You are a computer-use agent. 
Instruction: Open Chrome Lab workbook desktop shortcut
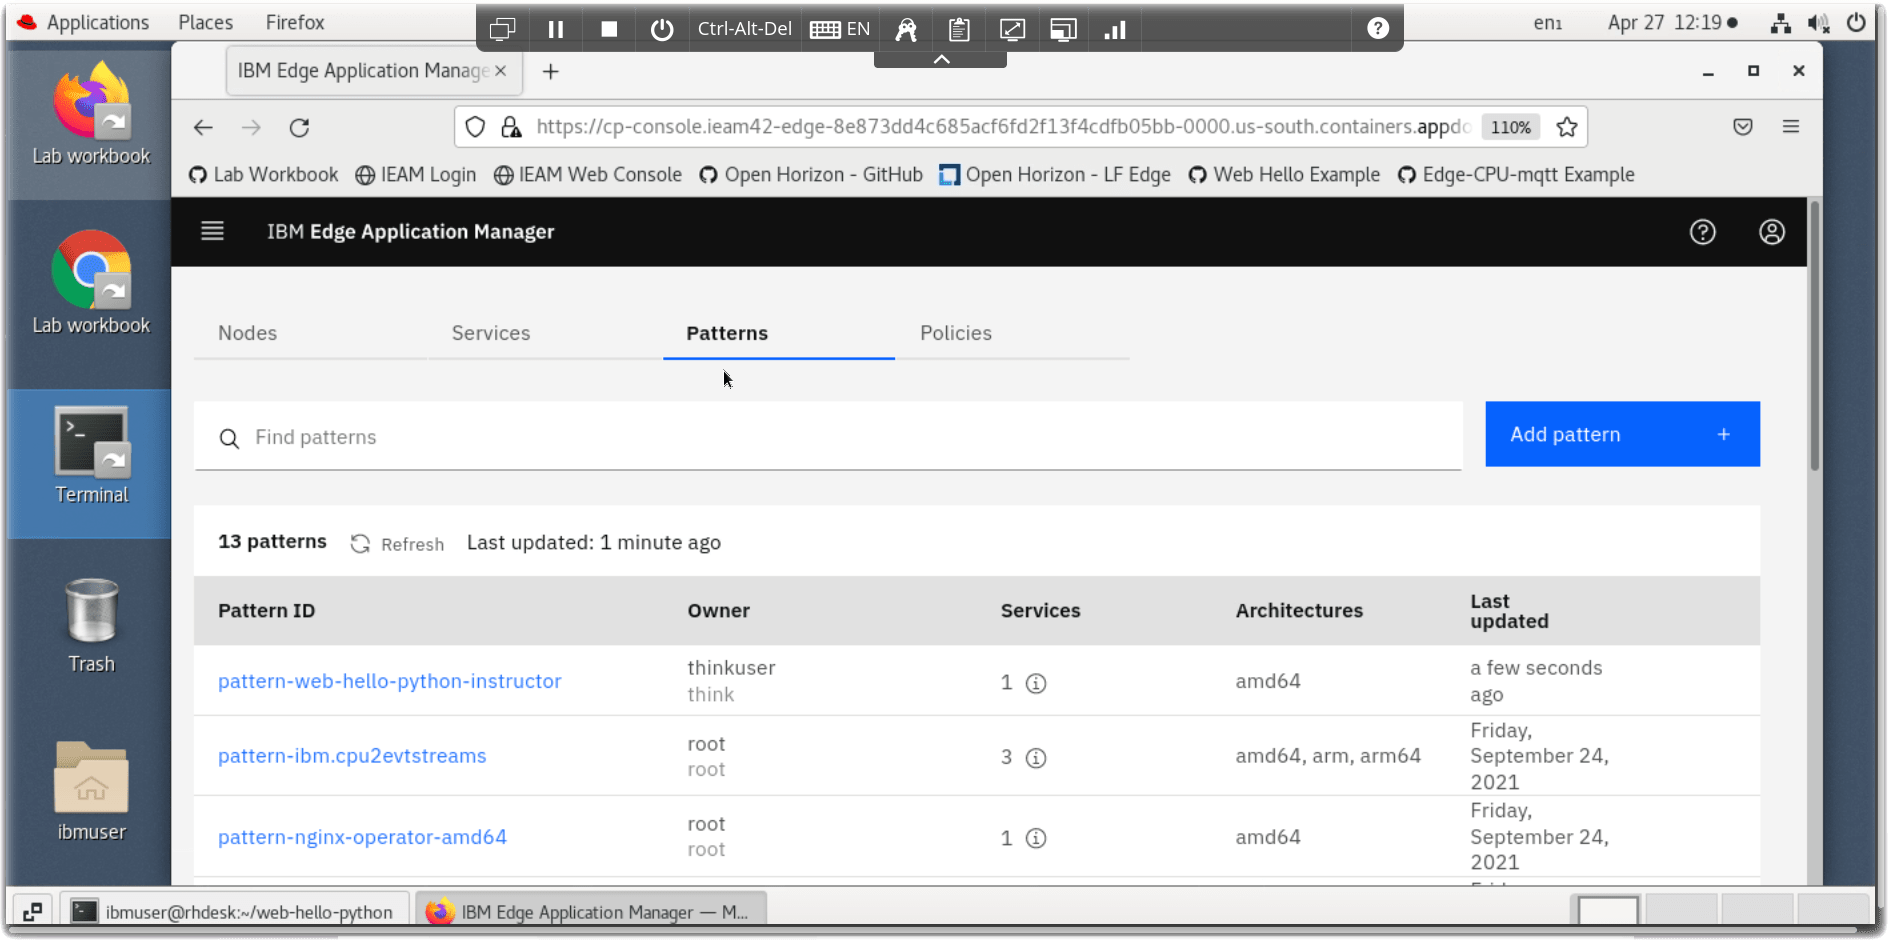[91, 283]
